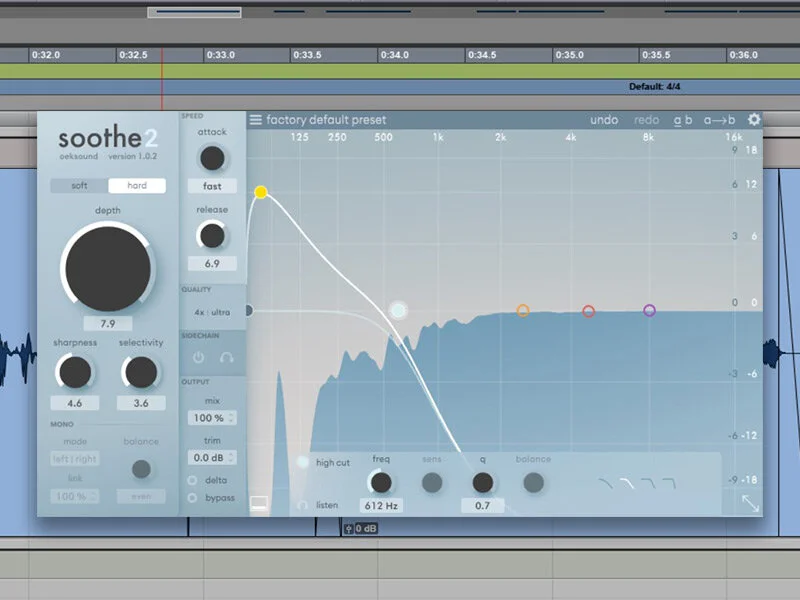Click the factory default preset name

click(x=326, y=120)
